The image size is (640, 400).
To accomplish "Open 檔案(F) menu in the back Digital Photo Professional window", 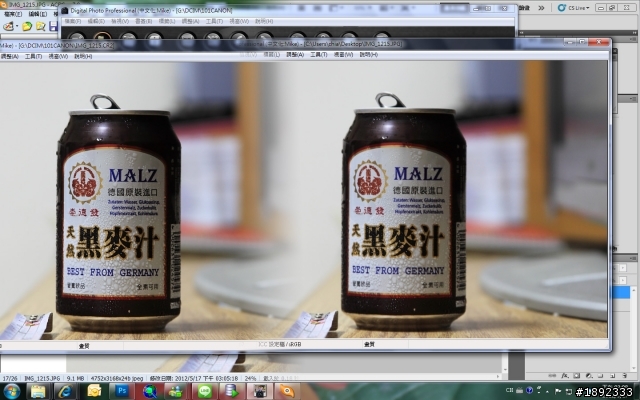I will (x=73, y=21).
